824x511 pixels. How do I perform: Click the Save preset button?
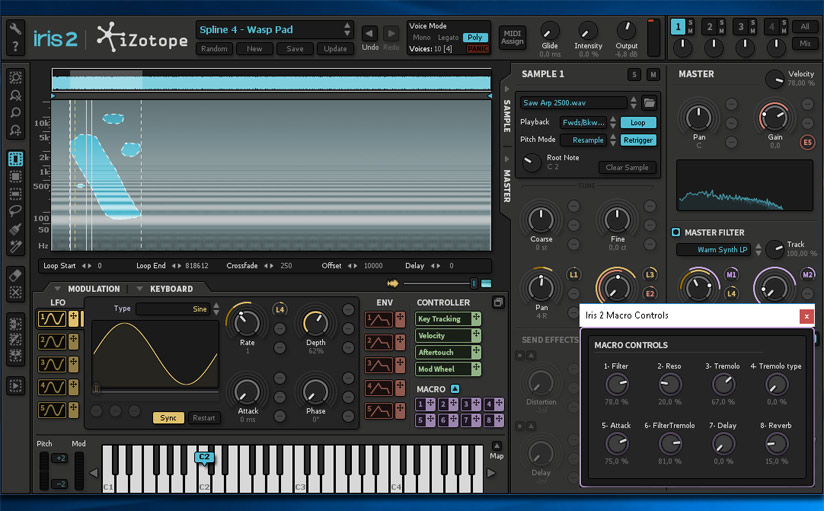[295, 48]
